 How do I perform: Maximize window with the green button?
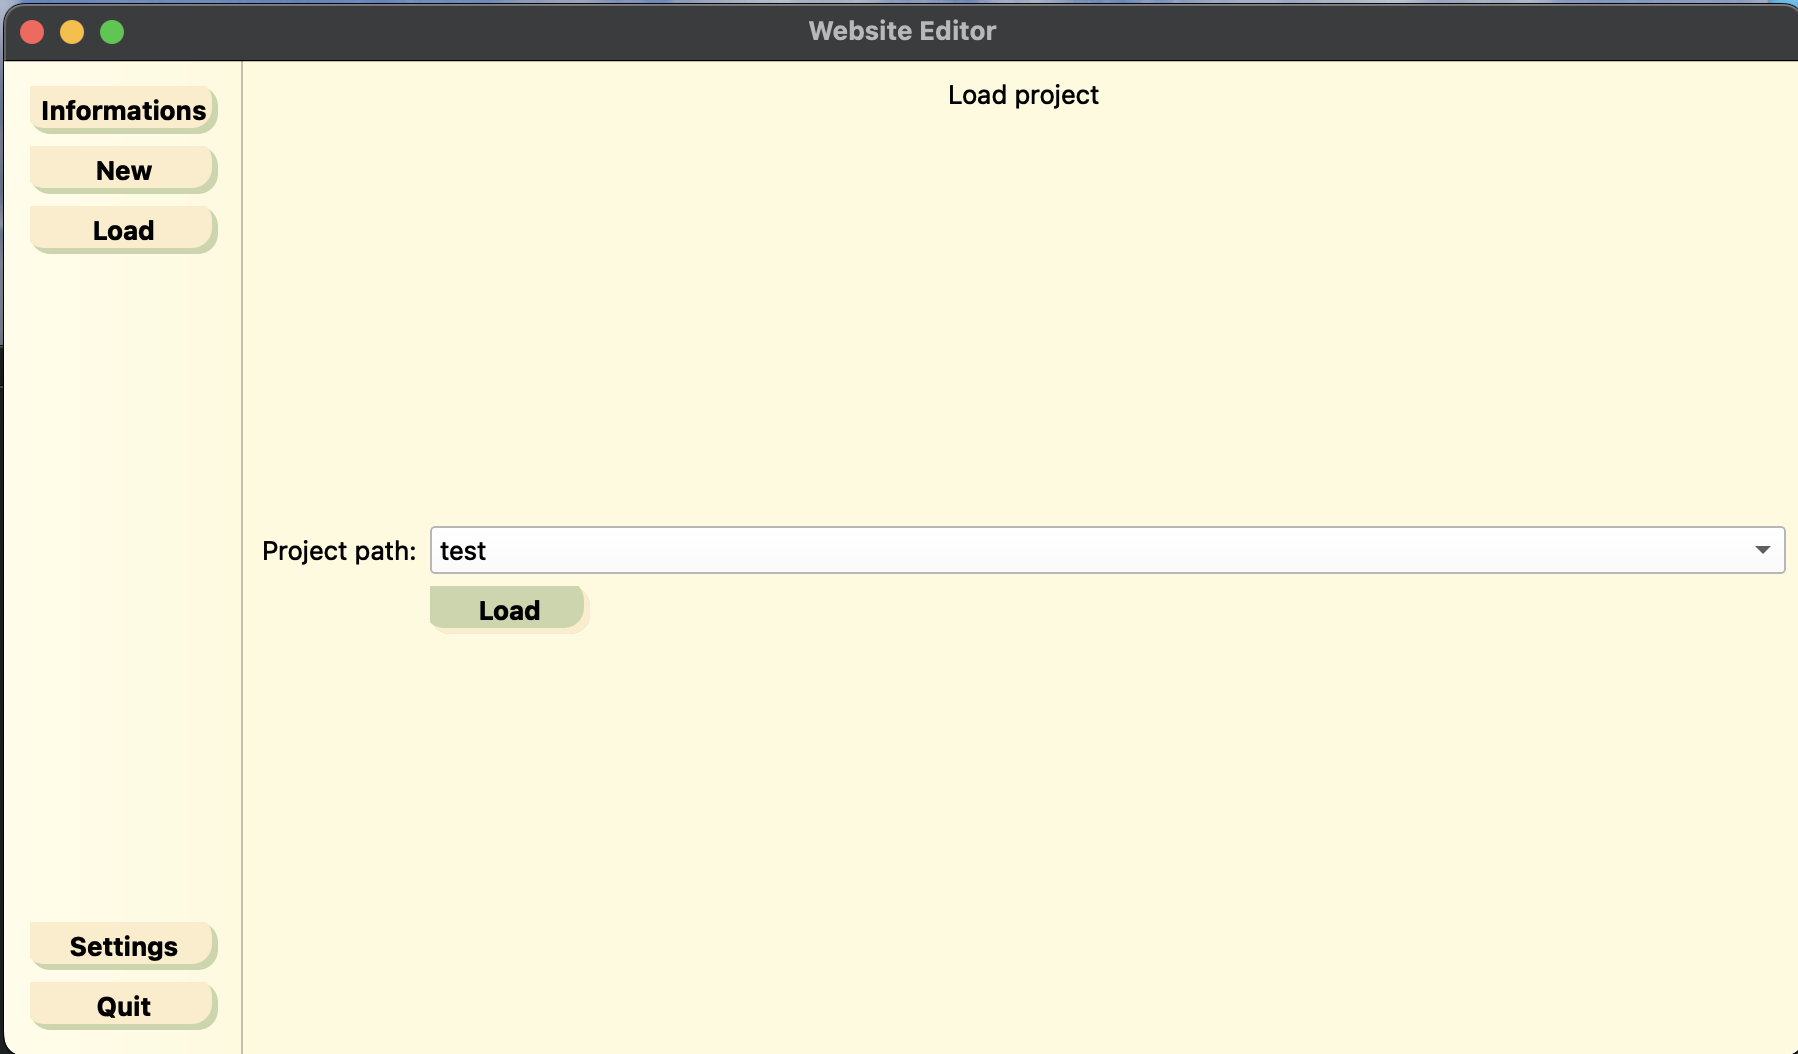tap(112, 32)
